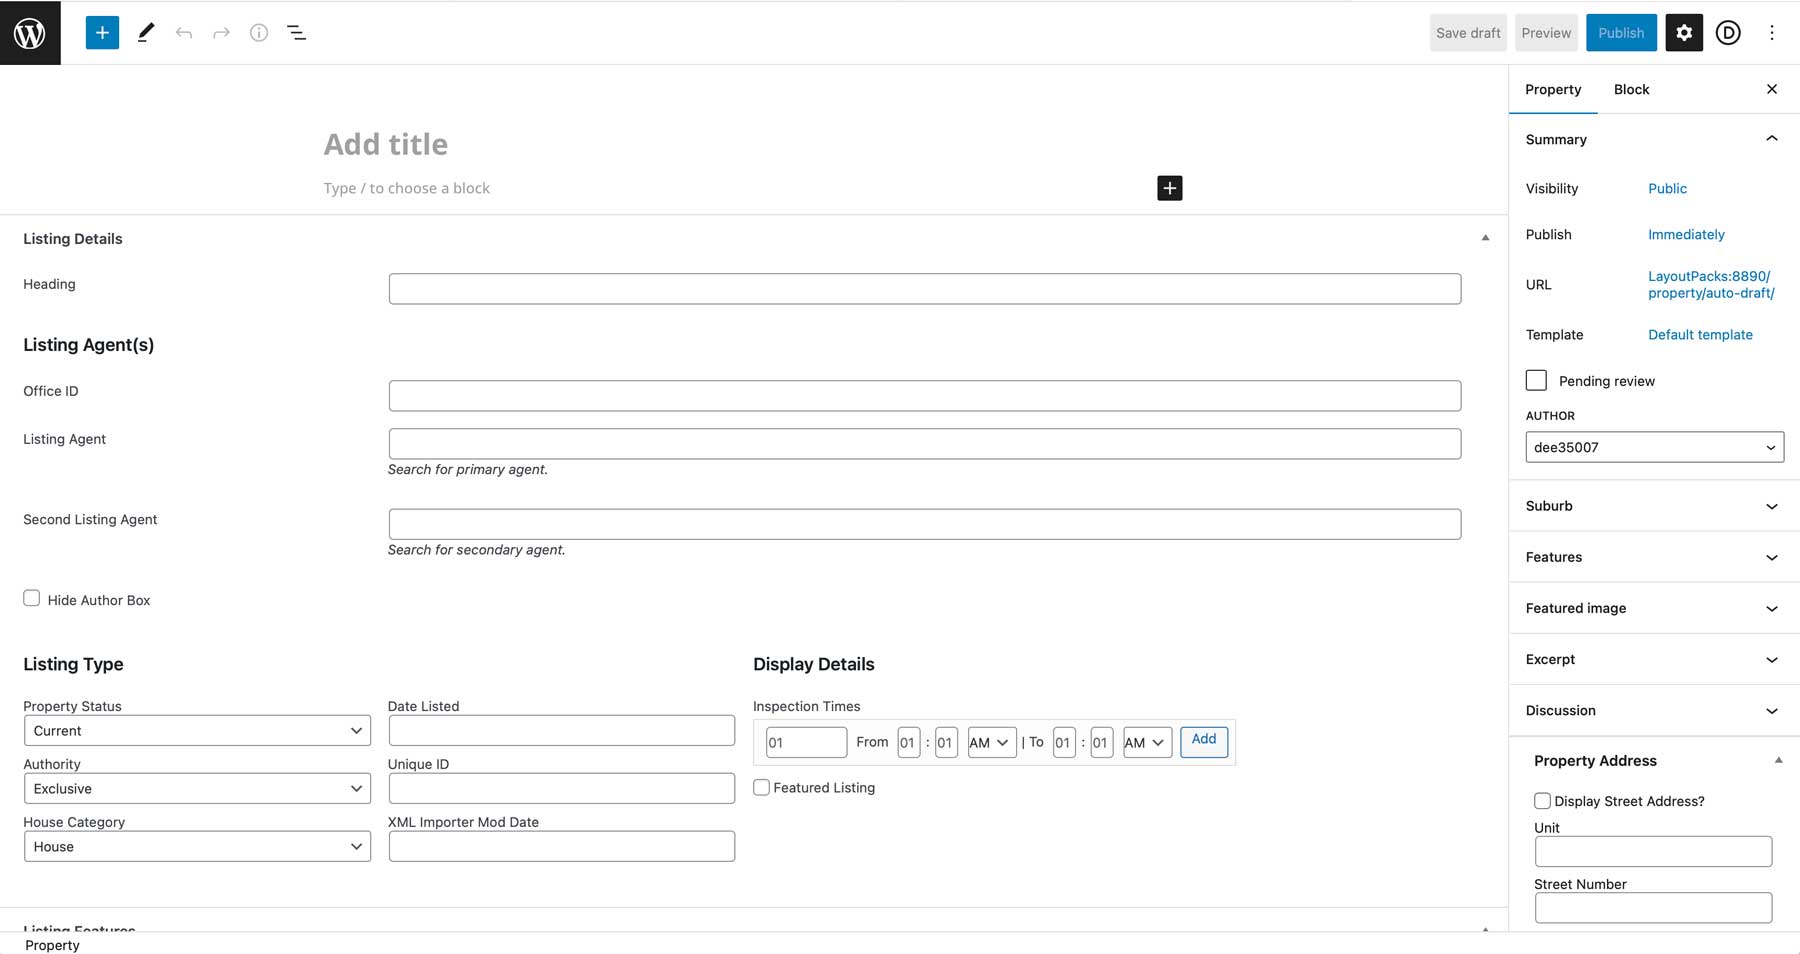Screen dimensions: 1800x954
Task: Click the Undo arrow
Action: (184, 32)
